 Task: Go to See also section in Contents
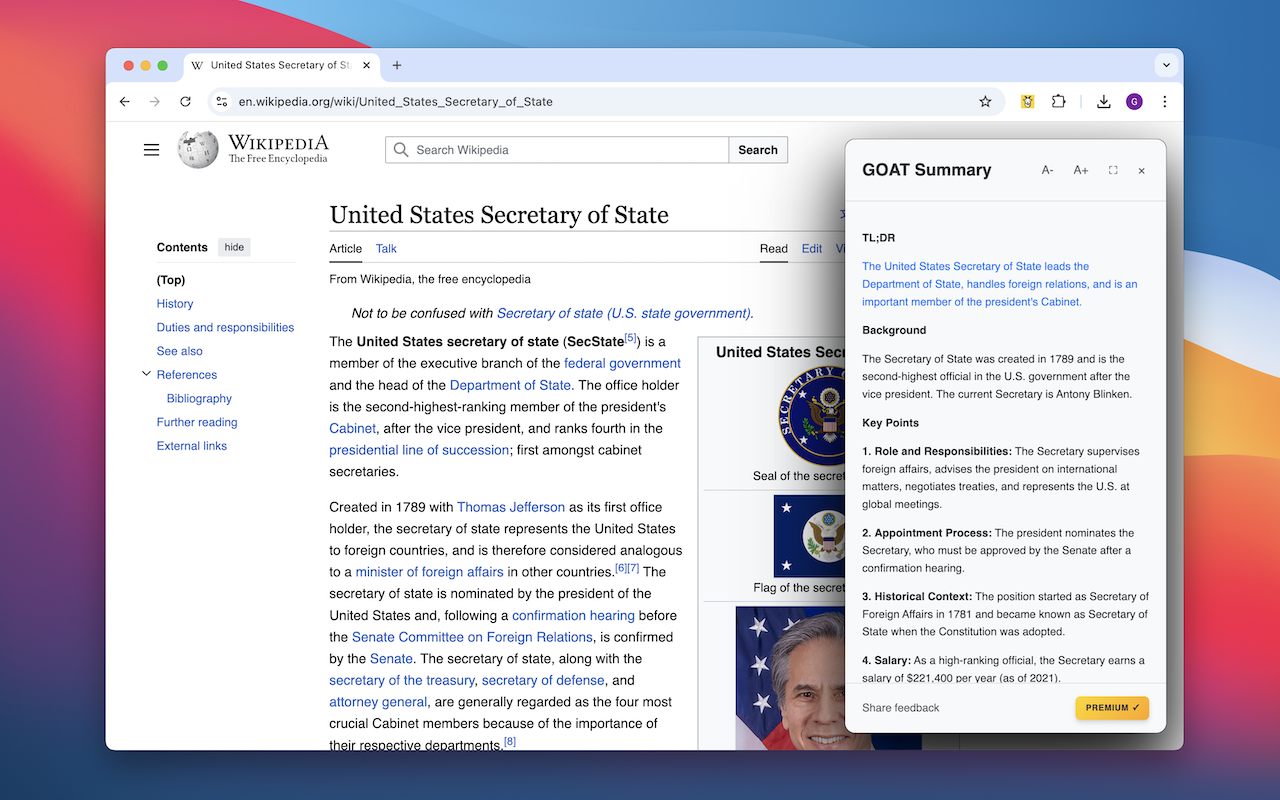point(180,351)
